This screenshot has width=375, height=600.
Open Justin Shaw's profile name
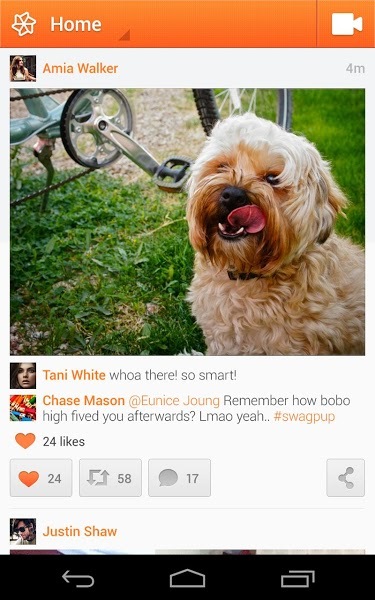pyautogui.click(x=80, y=531)
